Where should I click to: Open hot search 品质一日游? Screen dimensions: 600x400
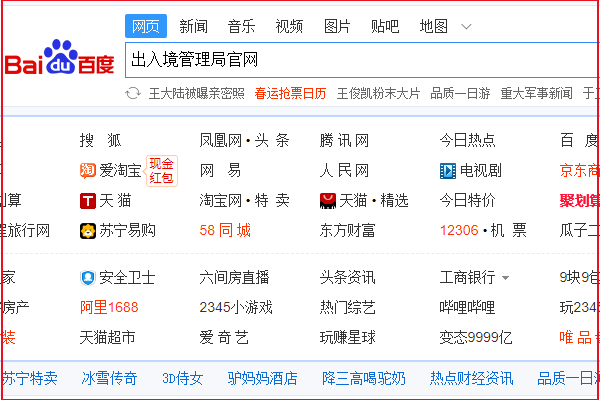pos(460,93)
